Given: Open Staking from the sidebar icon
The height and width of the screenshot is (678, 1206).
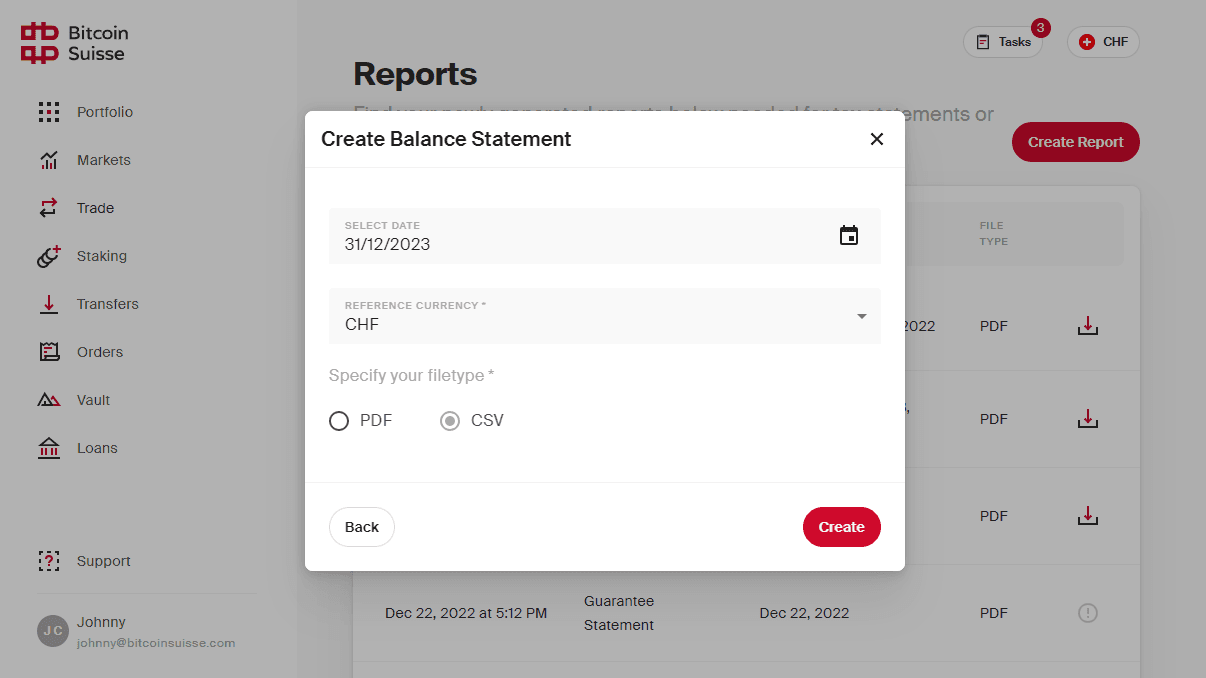Looking at the screenshot, I should click(49, 256).
